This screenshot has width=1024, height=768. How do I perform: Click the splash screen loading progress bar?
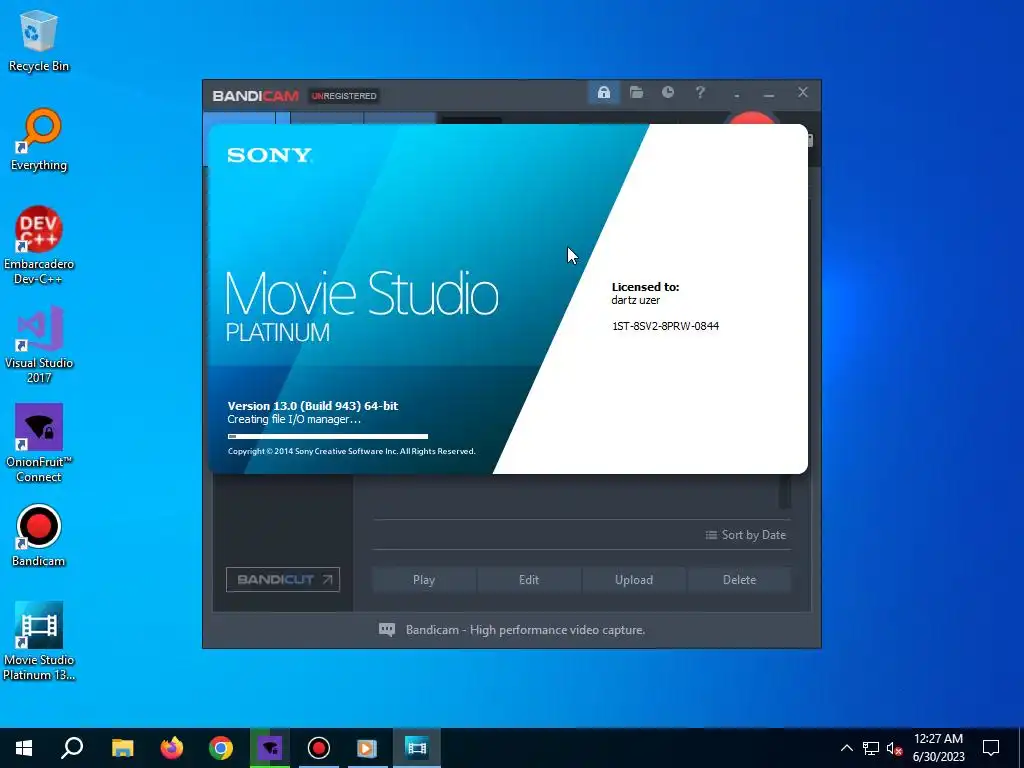click(x=328, y=436)
